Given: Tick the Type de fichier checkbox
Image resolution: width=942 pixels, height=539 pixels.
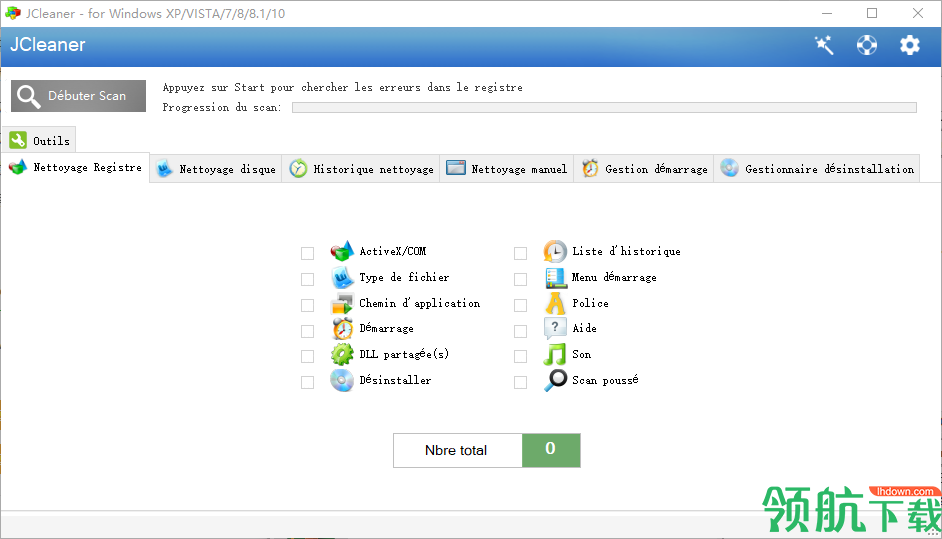Looking at the screenshot, I should click(x=308, y=279).
